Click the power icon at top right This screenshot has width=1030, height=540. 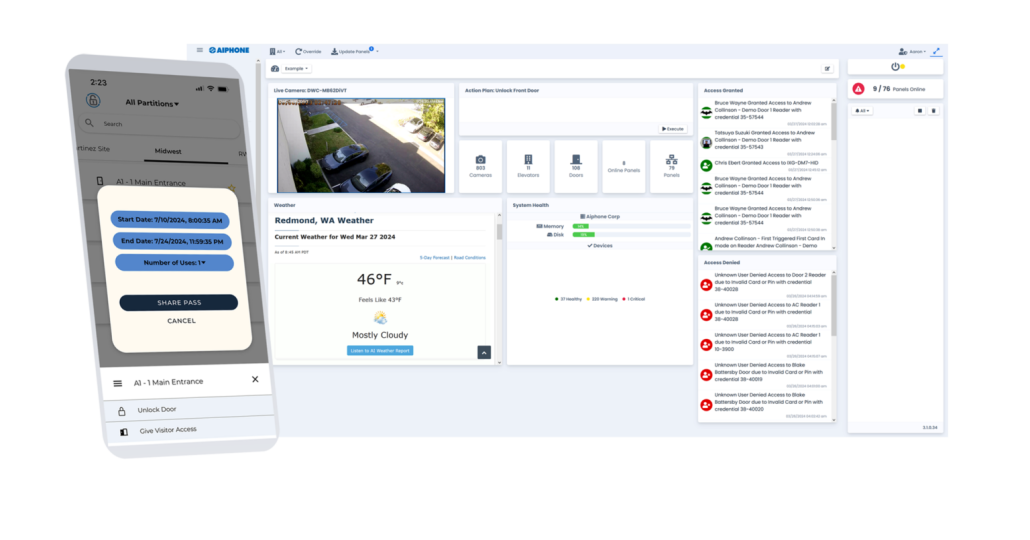click(895, 66)
